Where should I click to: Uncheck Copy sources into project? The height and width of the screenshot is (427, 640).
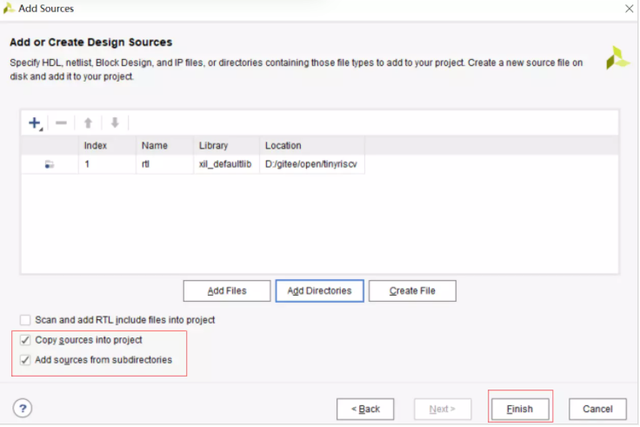26,340
